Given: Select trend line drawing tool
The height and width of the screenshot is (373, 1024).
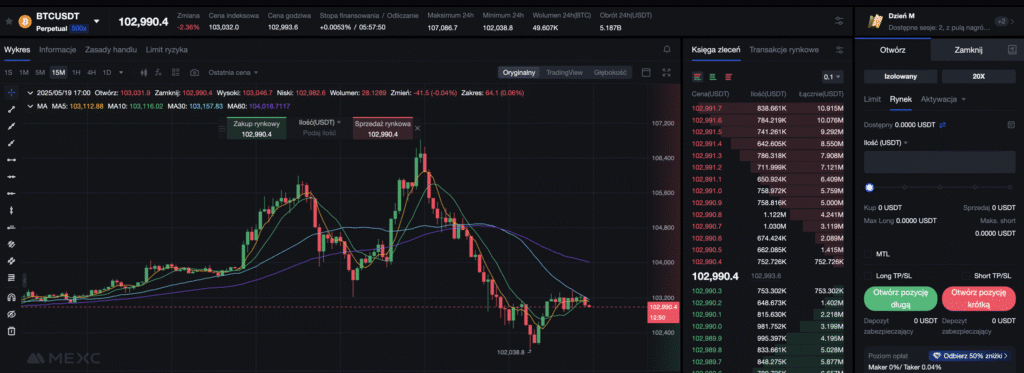Looking at the screenshot, I should coord(11,109).
